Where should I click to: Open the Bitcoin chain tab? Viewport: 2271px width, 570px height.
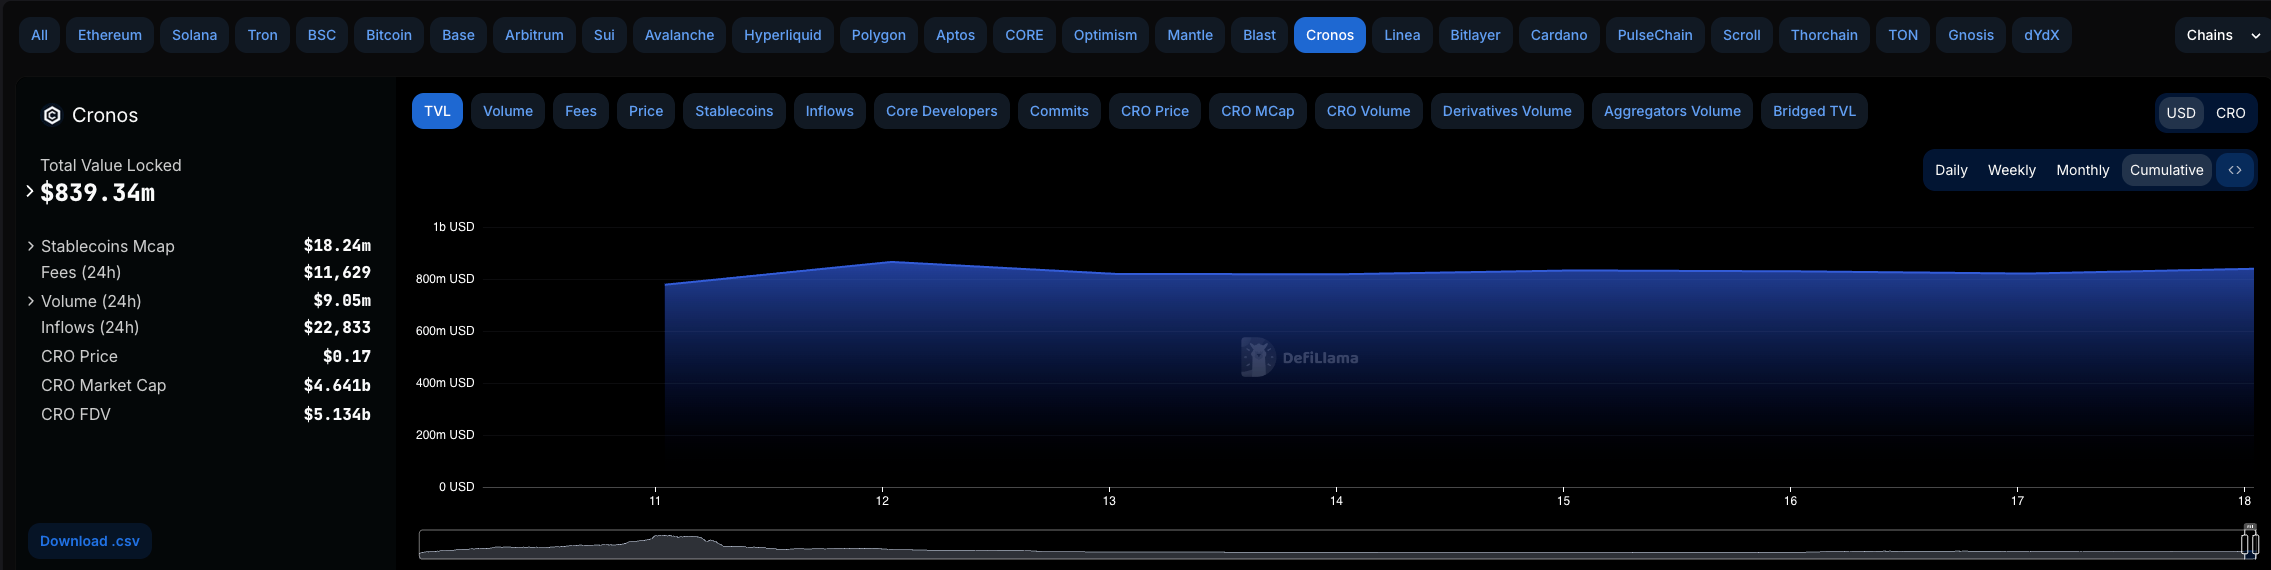[x=389, y=35]
